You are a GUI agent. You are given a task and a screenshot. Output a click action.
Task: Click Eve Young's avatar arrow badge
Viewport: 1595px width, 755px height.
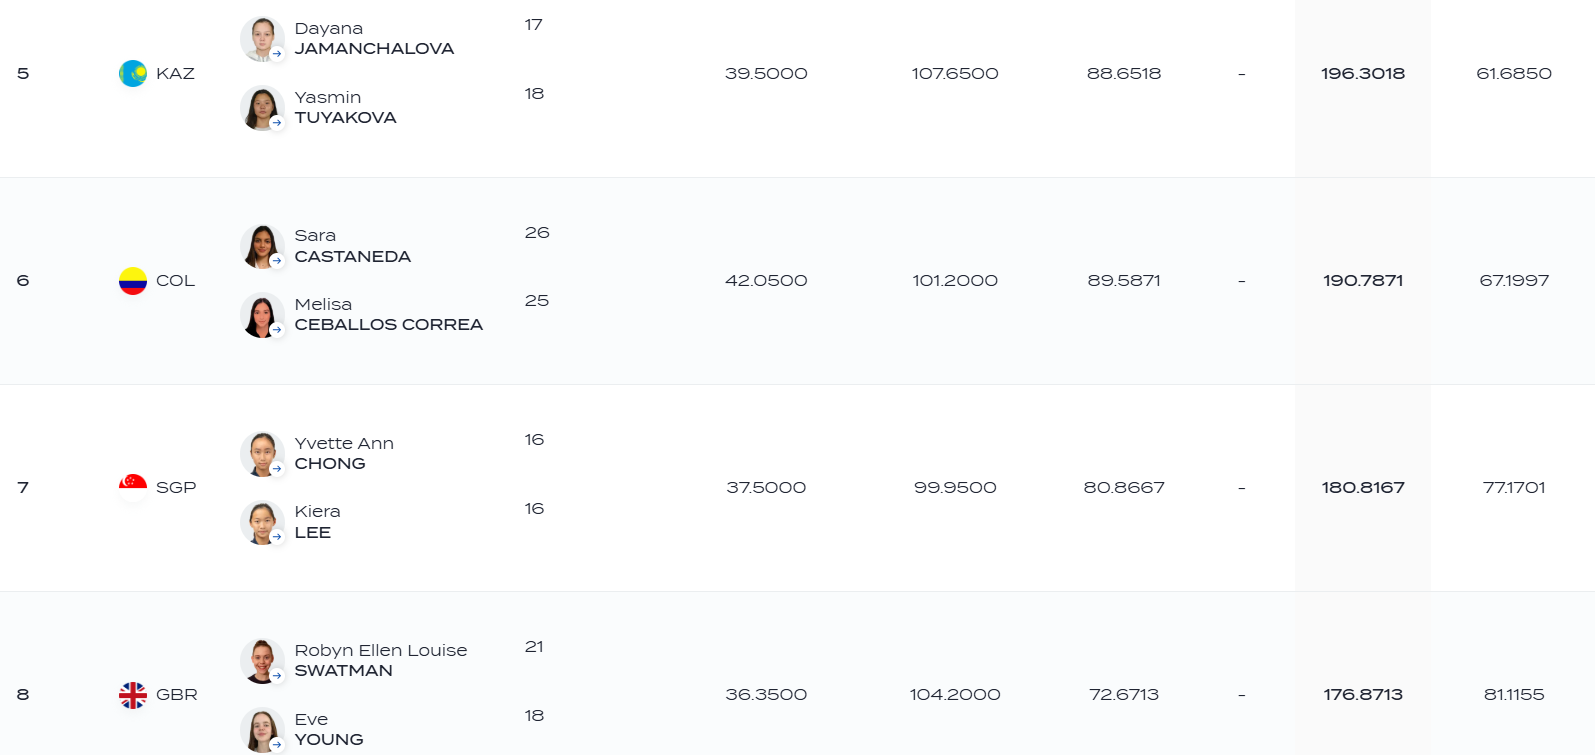277,744
